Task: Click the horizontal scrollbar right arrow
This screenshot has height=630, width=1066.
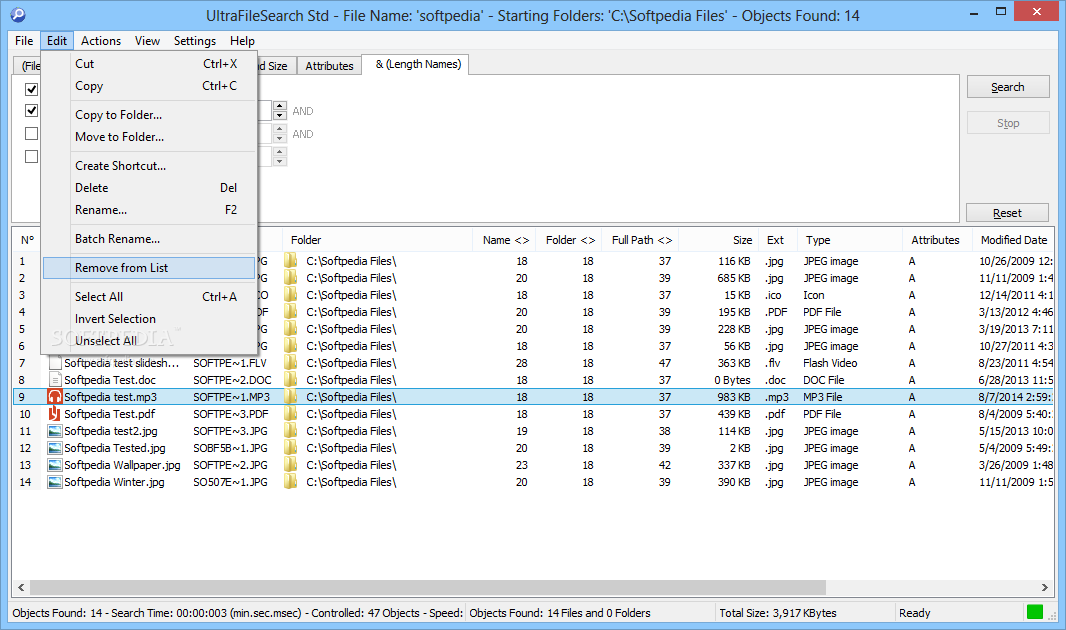Action: click(x=1045, y=587)
